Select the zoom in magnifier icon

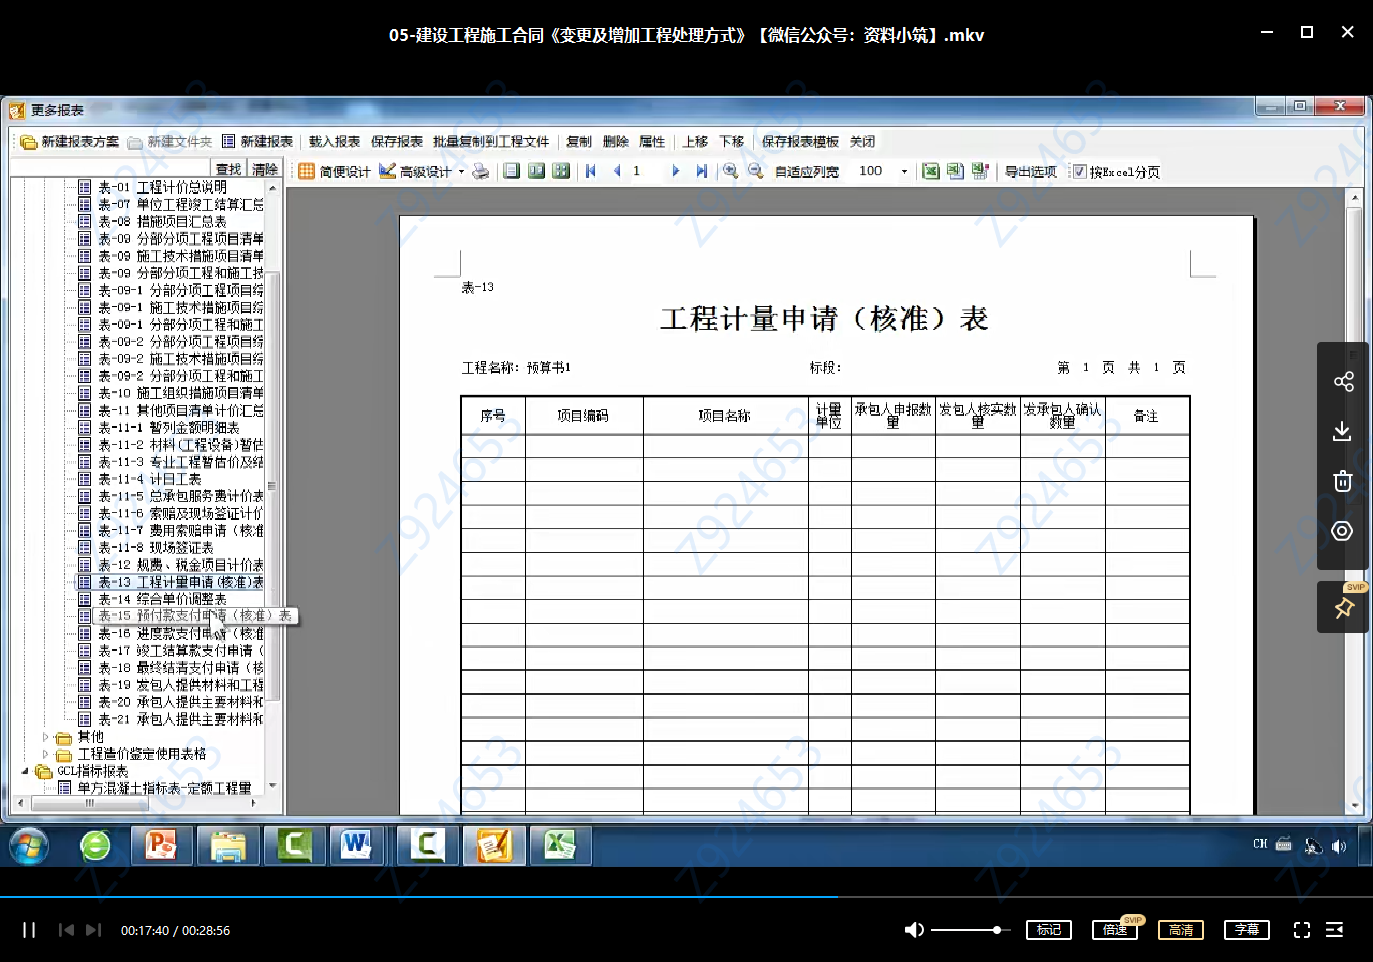[728, 171]
